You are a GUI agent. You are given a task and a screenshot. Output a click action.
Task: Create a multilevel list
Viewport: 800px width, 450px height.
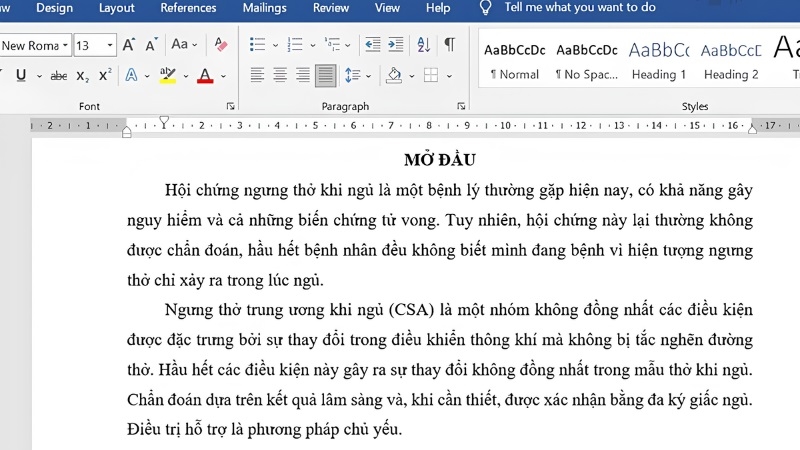click(x=332, y=45)
